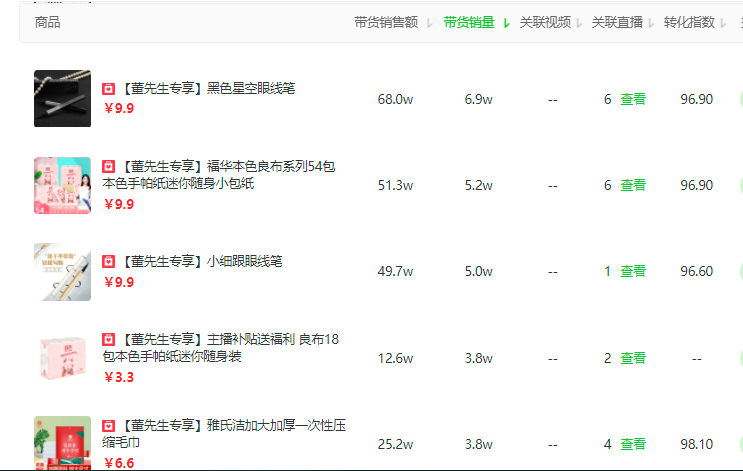The height and width of the screenshot is (471, 743).
Task: Select sales volume 5.2w
Action: tap(479, 185)
